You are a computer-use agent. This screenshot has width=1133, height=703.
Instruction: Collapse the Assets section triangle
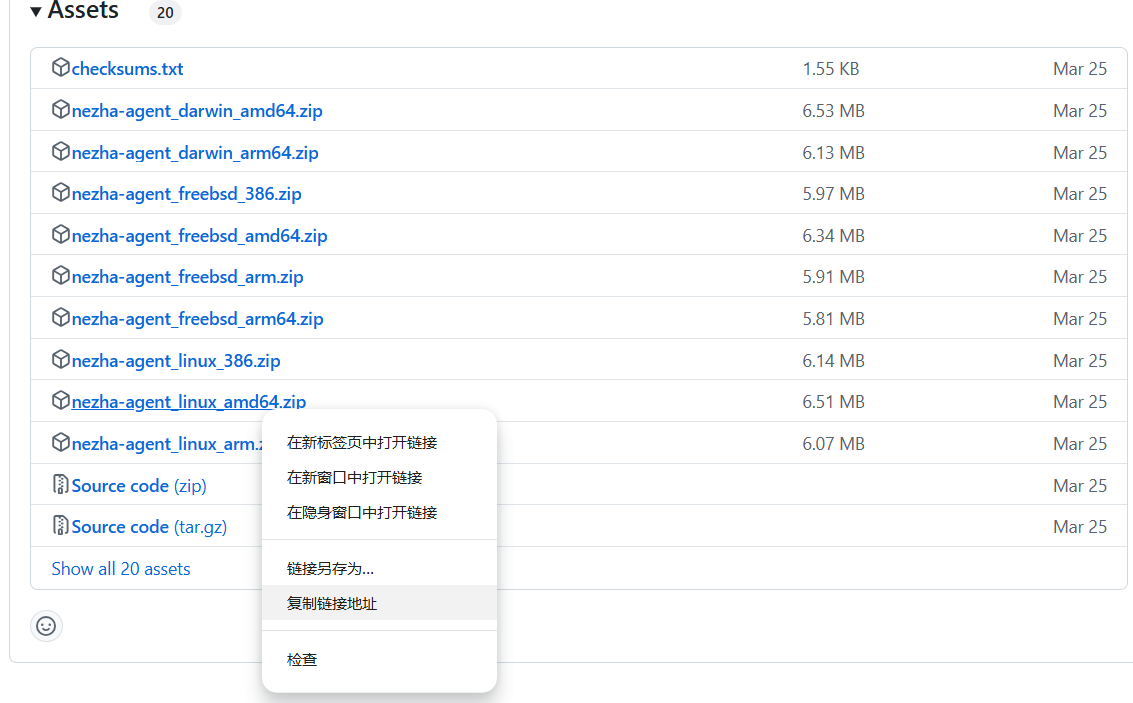pyautogui.click(x=35, y=11)
